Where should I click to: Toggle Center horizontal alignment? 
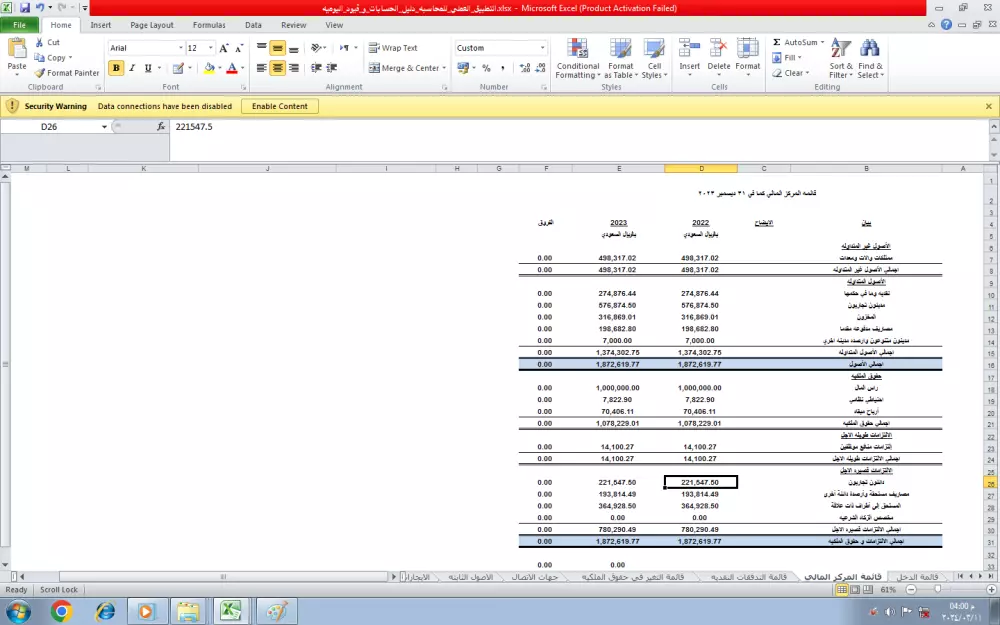point(277,68)
